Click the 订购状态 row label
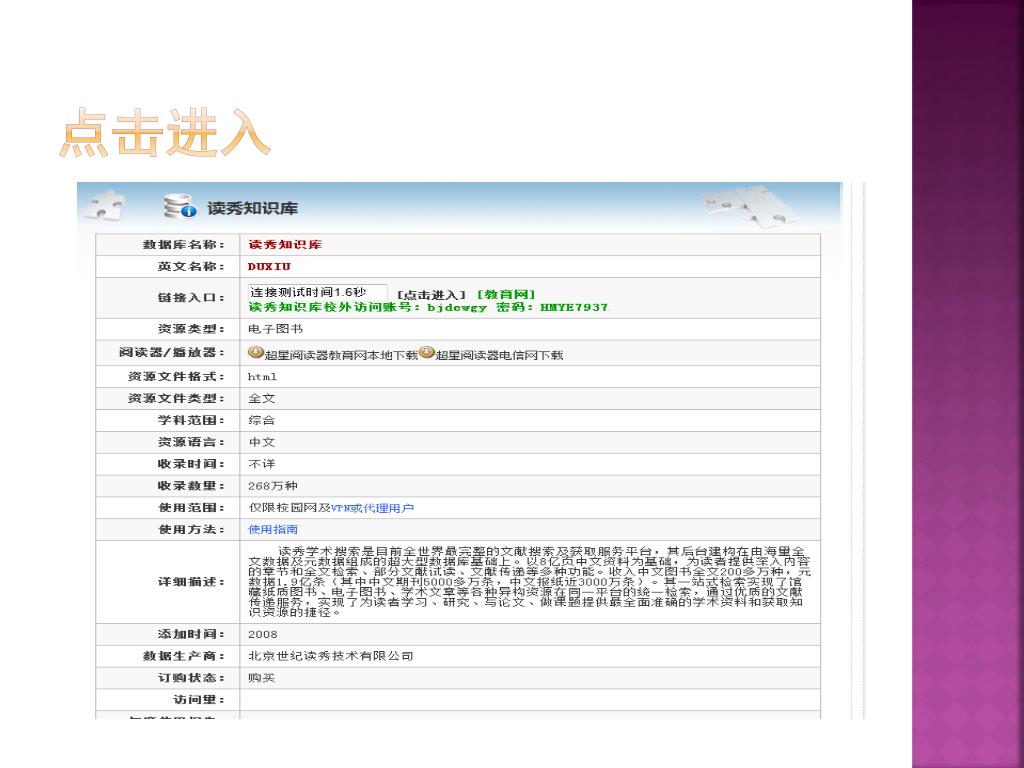Screen dimensions: 1024x768 click(x=191, y=678)
